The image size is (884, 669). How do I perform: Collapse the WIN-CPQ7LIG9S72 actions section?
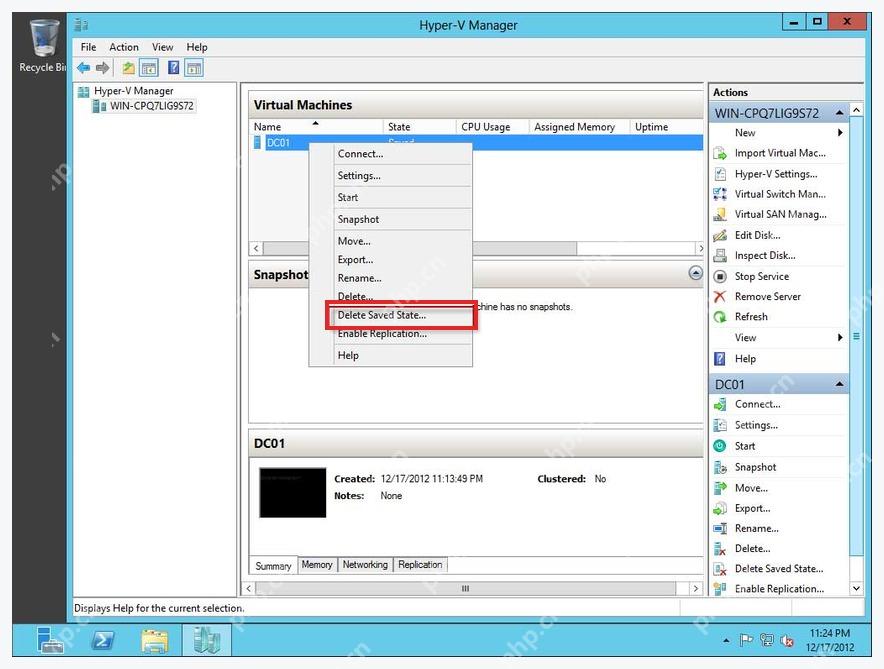[x=839, y=113]
